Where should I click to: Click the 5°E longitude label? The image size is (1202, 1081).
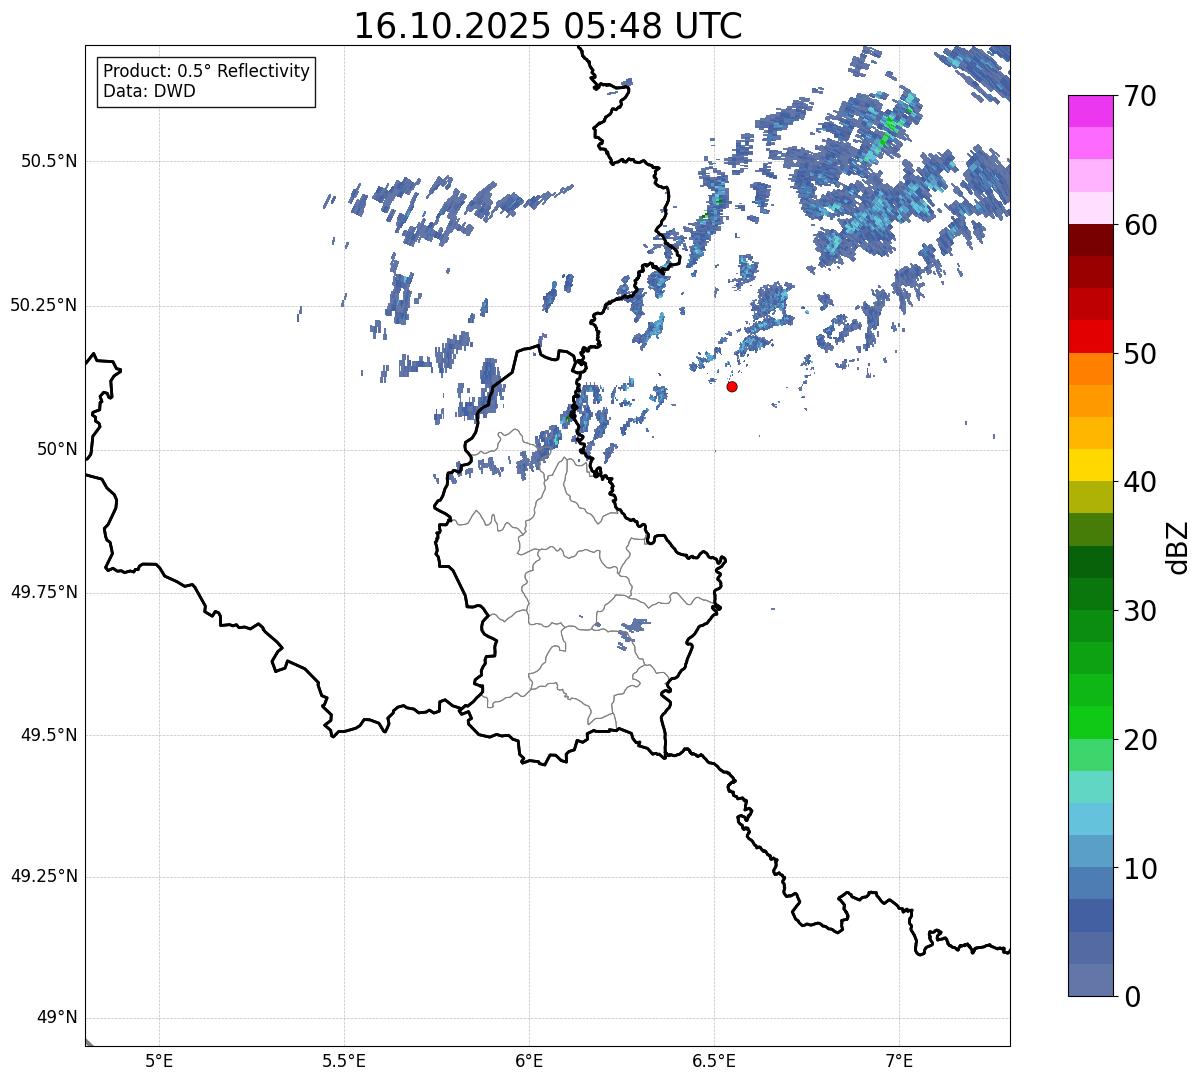point(159,1060)
